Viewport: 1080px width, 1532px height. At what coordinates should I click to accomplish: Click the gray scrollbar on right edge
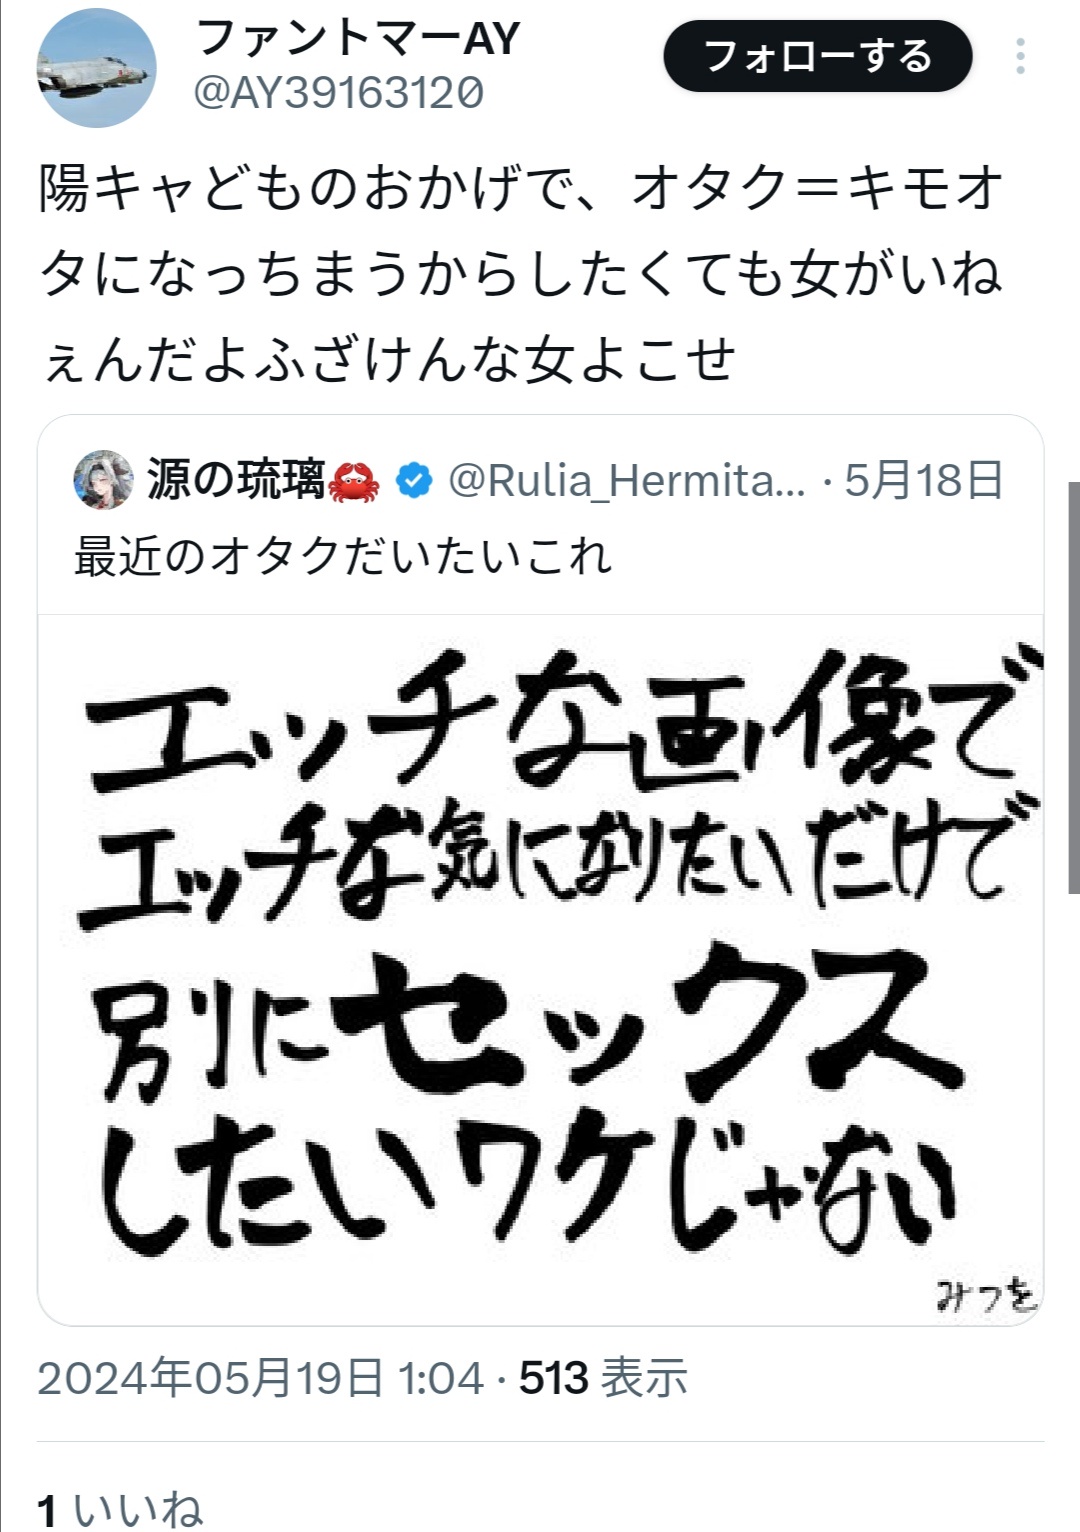[x=1074, y=688]
